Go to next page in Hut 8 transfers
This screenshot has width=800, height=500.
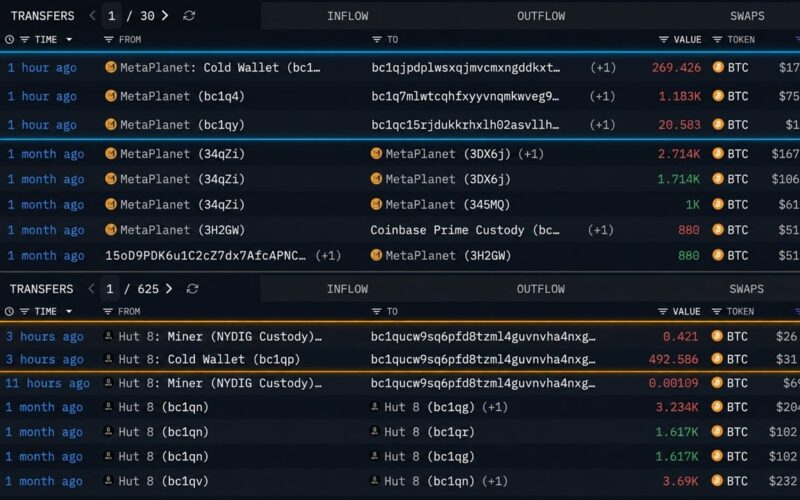click(x=168, y=289)
